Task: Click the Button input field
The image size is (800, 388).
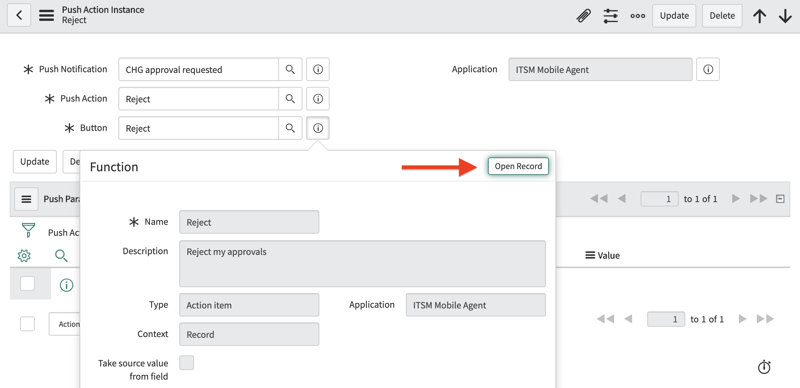Action: click(198, 128)
